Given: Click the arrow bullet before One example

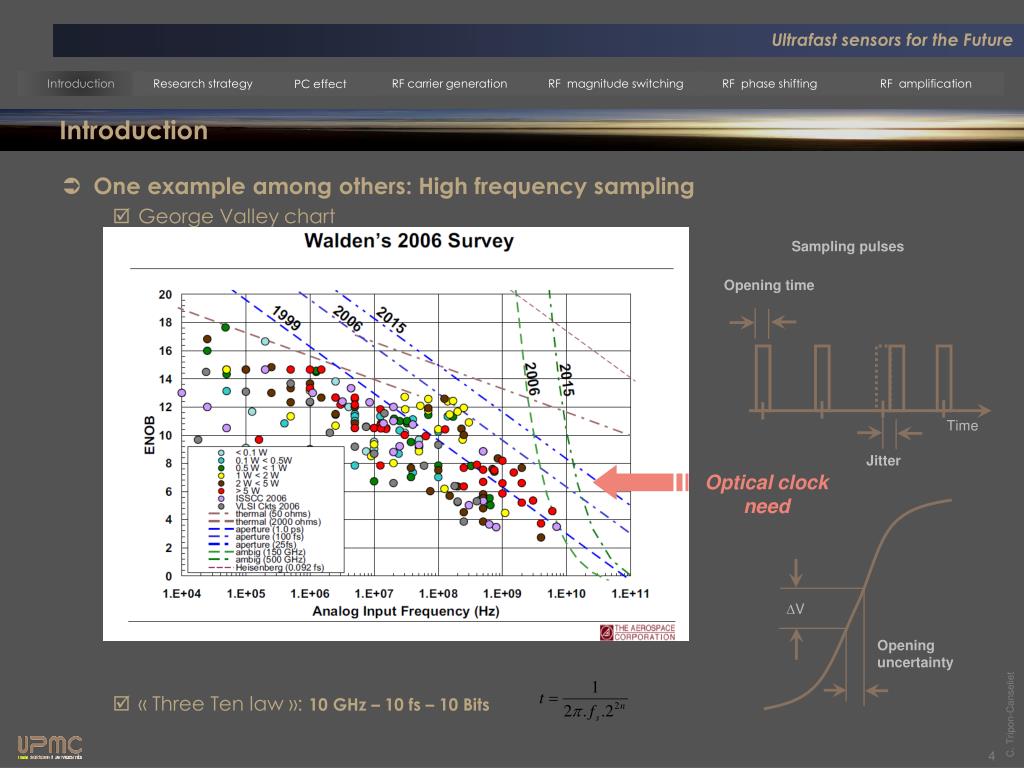Looking at the screenshot, I should [72, 187].
